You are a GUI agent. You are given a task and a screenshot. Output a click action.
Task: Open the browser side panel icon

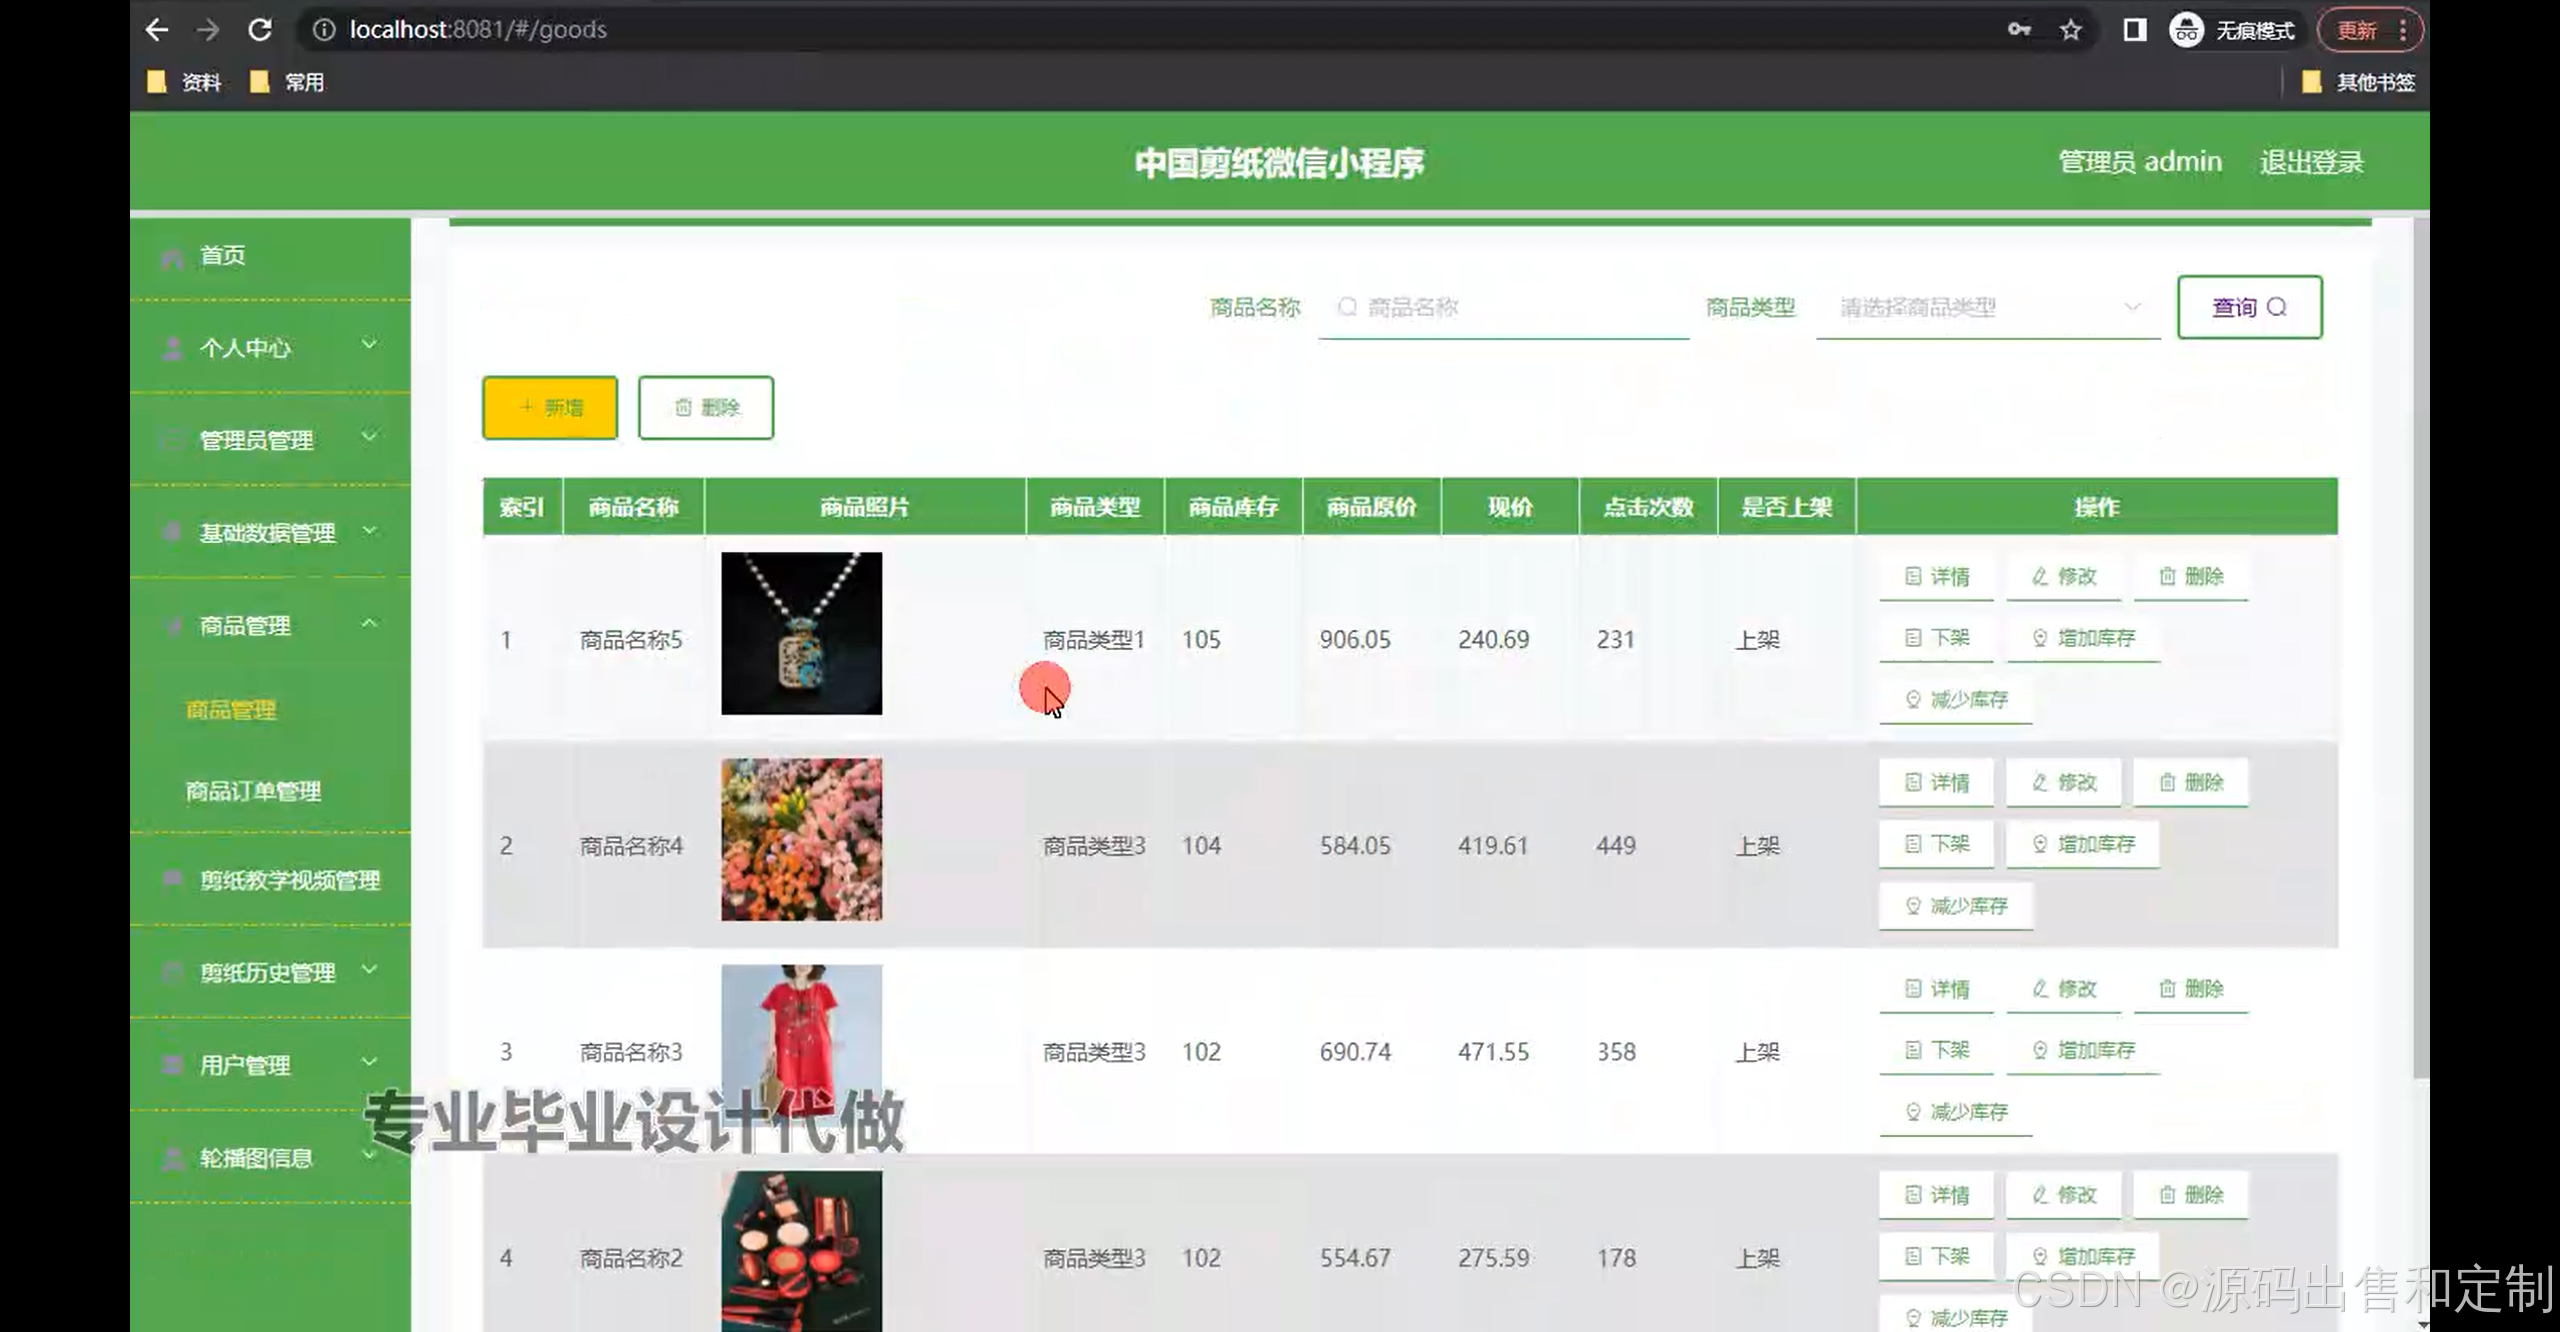point(2134,30)
